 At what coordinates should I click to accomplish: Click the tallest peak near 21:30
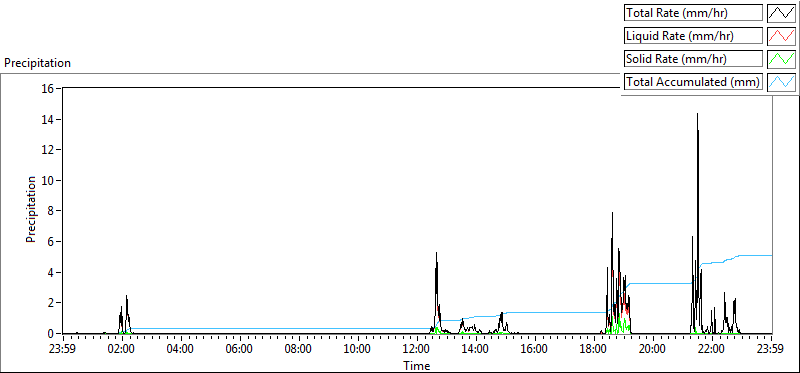697,114
